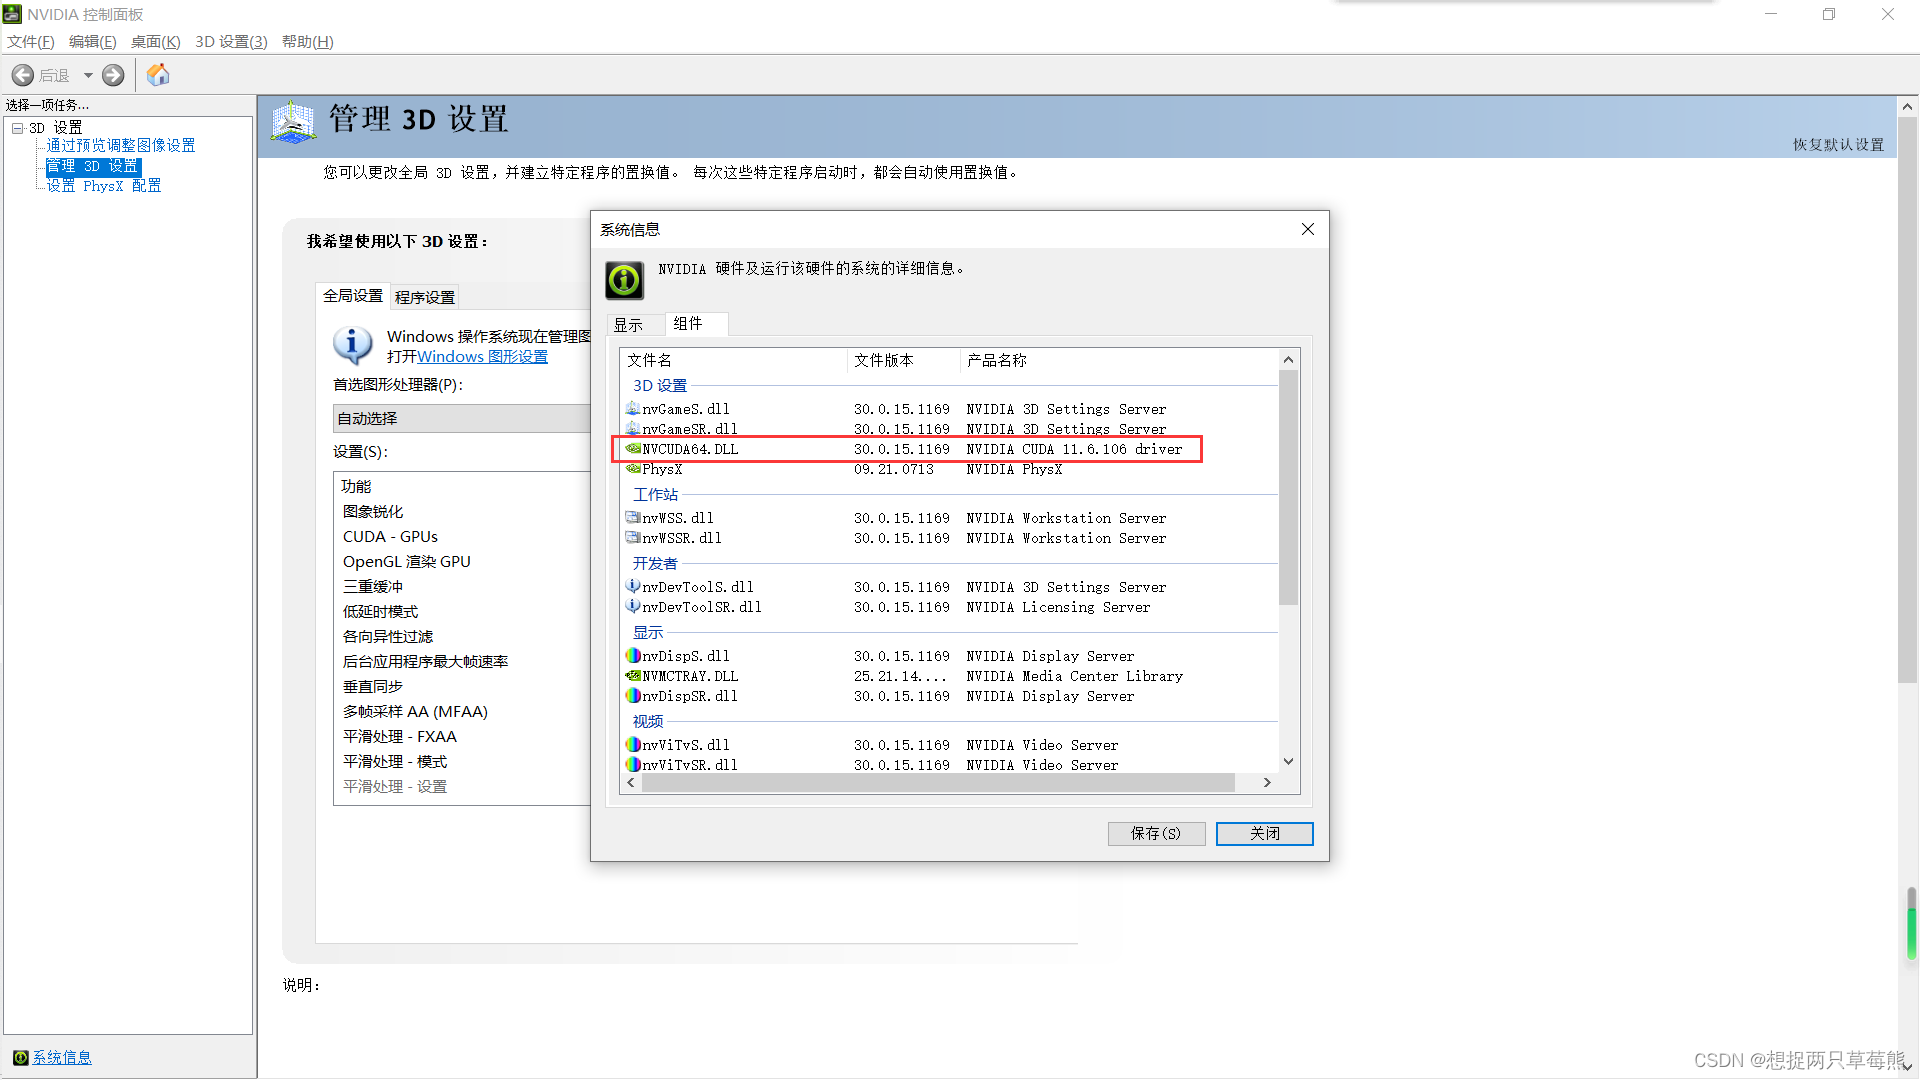Click scroll left arrow in component list

click(x=630, y=783)
